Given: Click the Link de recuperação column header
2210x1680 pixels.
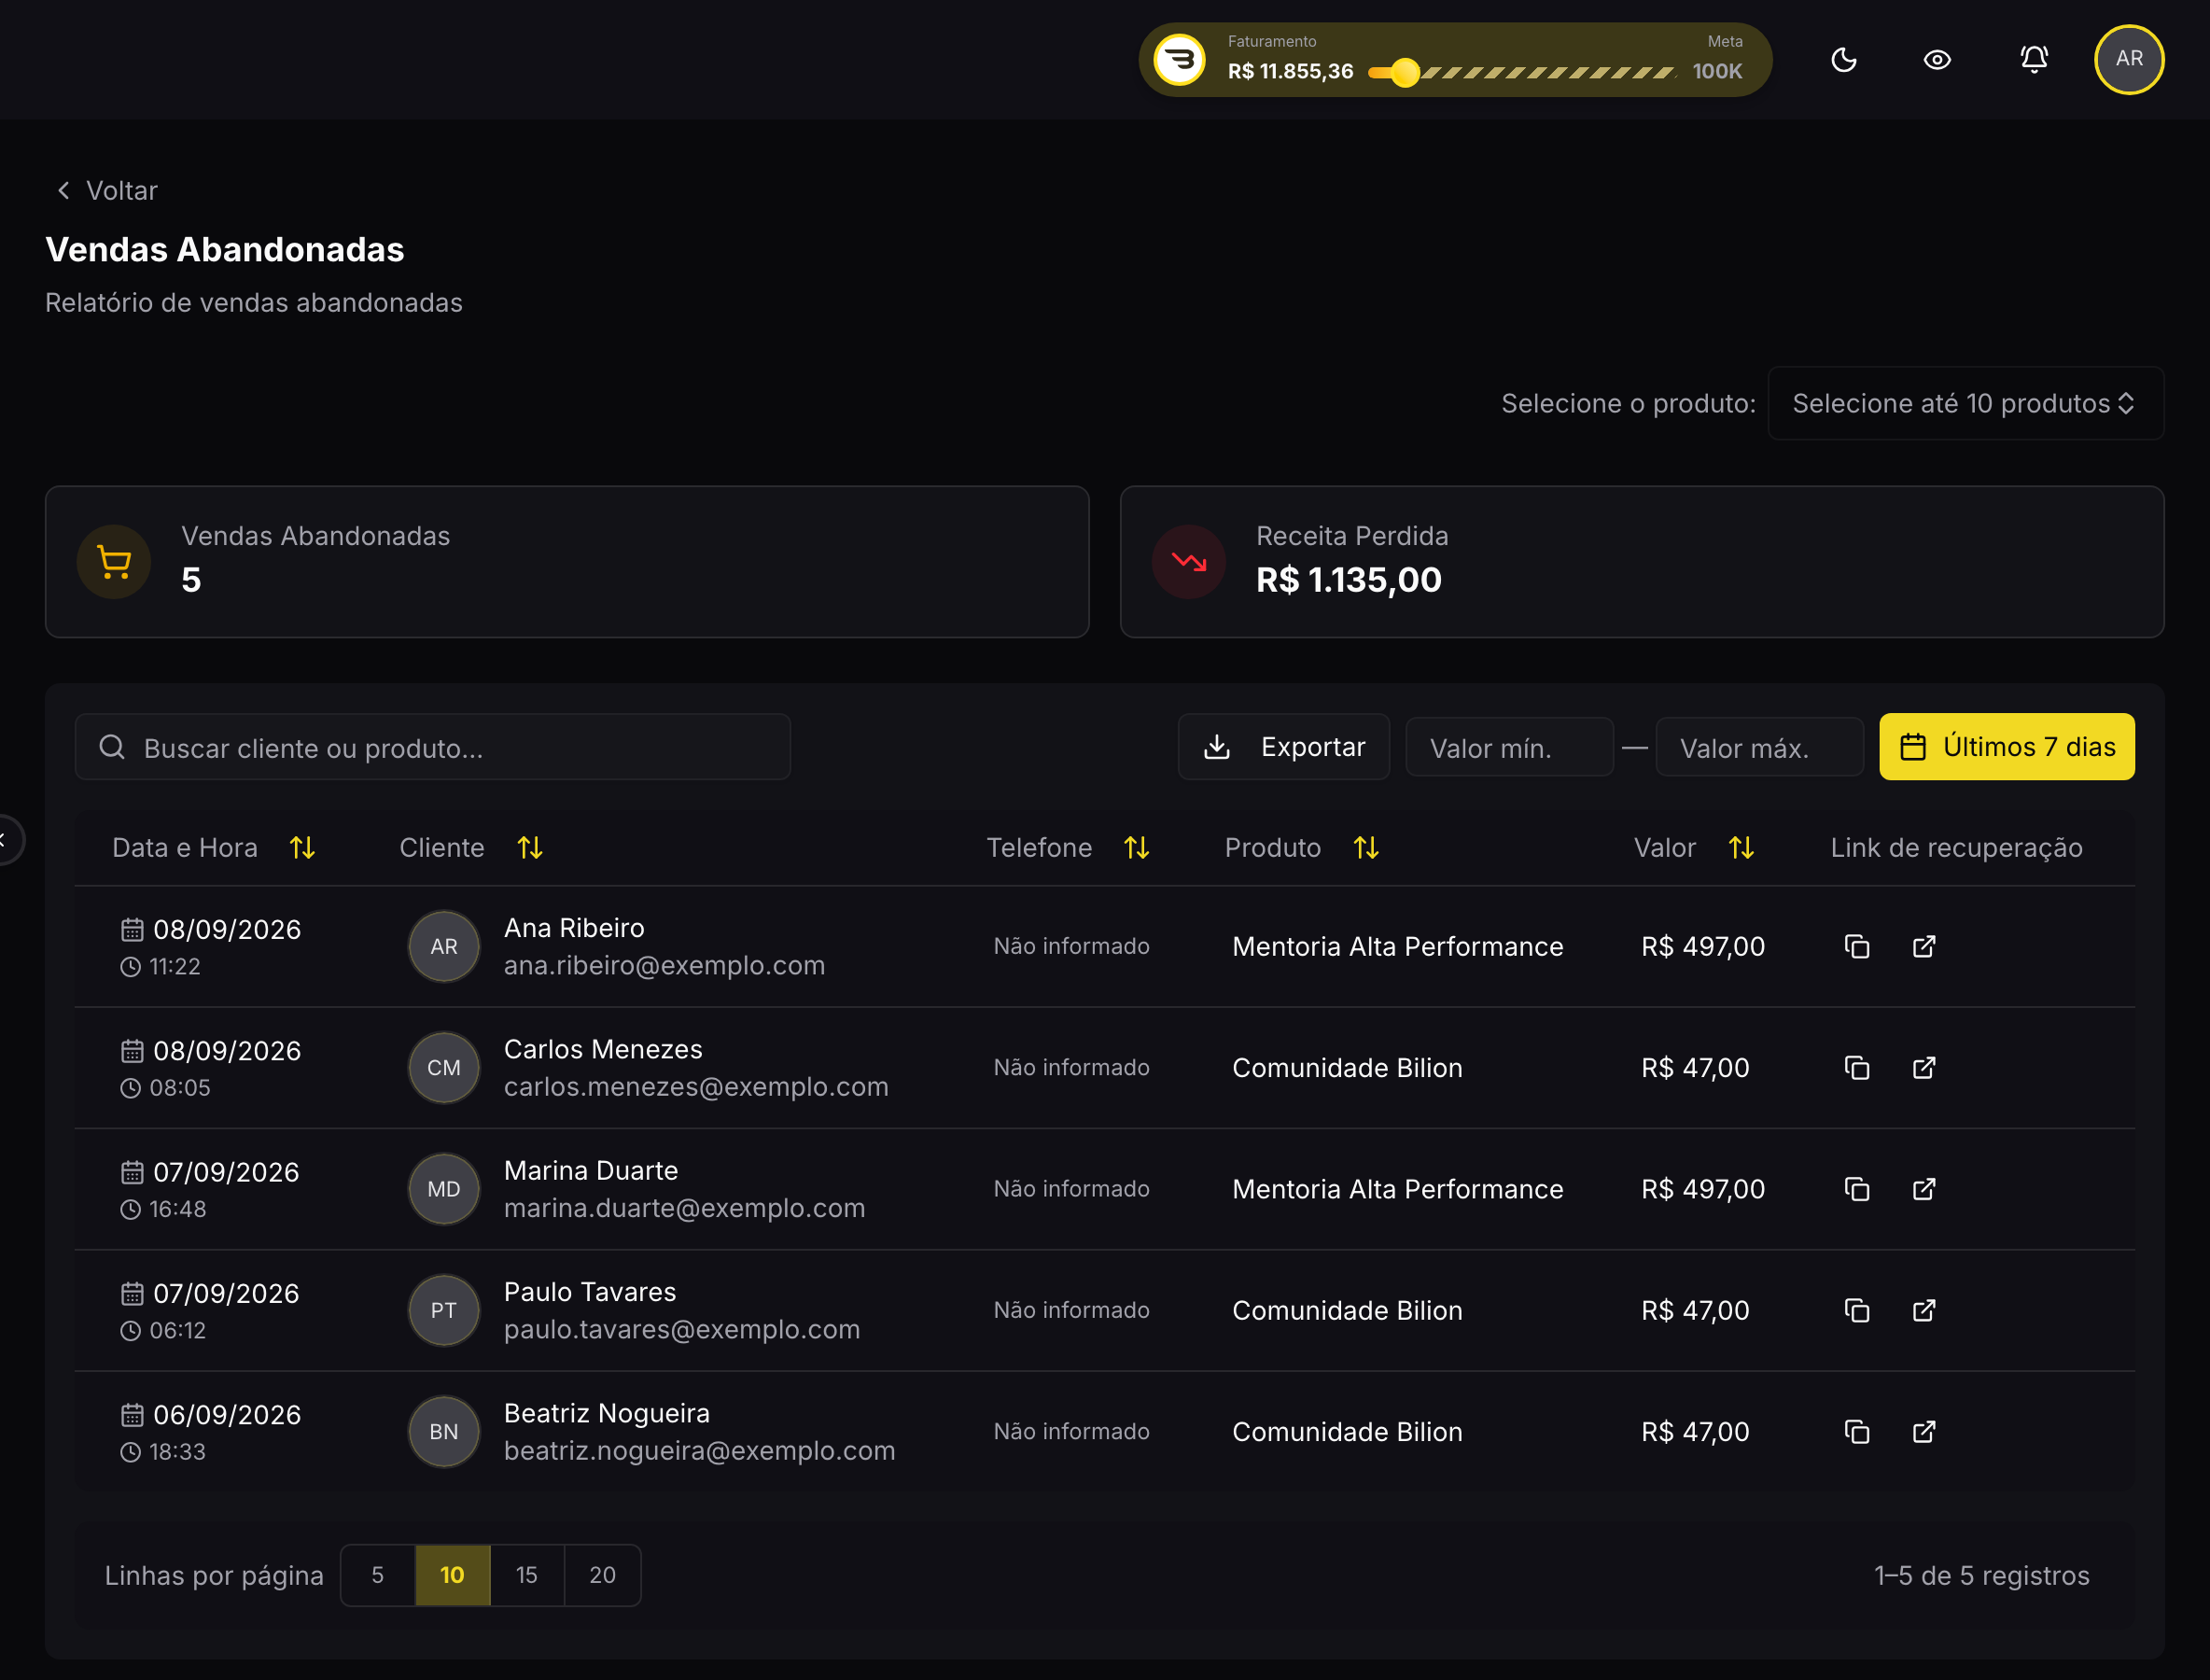Looking at the screenshot, I should click(1956, 848).
